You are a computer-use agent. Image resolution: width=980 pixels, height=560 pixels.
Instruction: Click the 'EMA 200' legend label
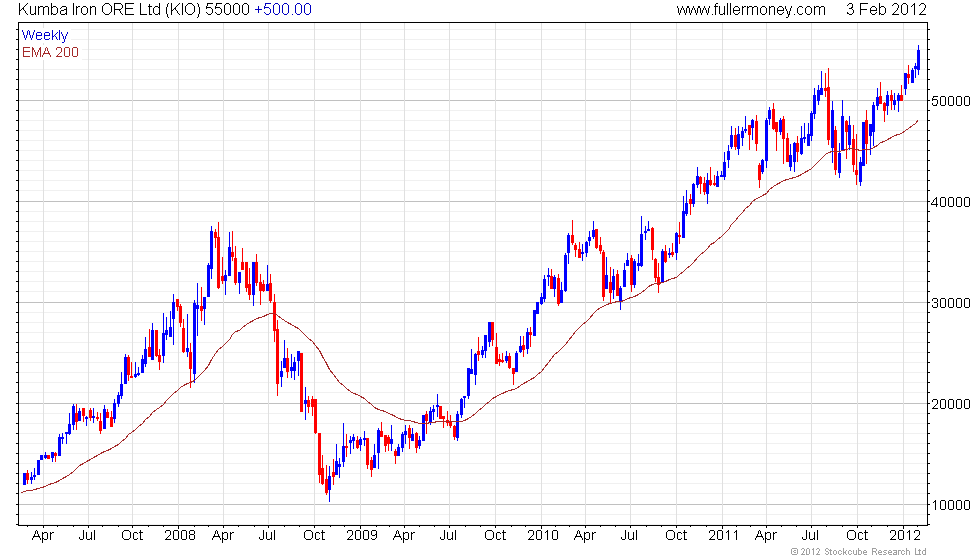50,52
